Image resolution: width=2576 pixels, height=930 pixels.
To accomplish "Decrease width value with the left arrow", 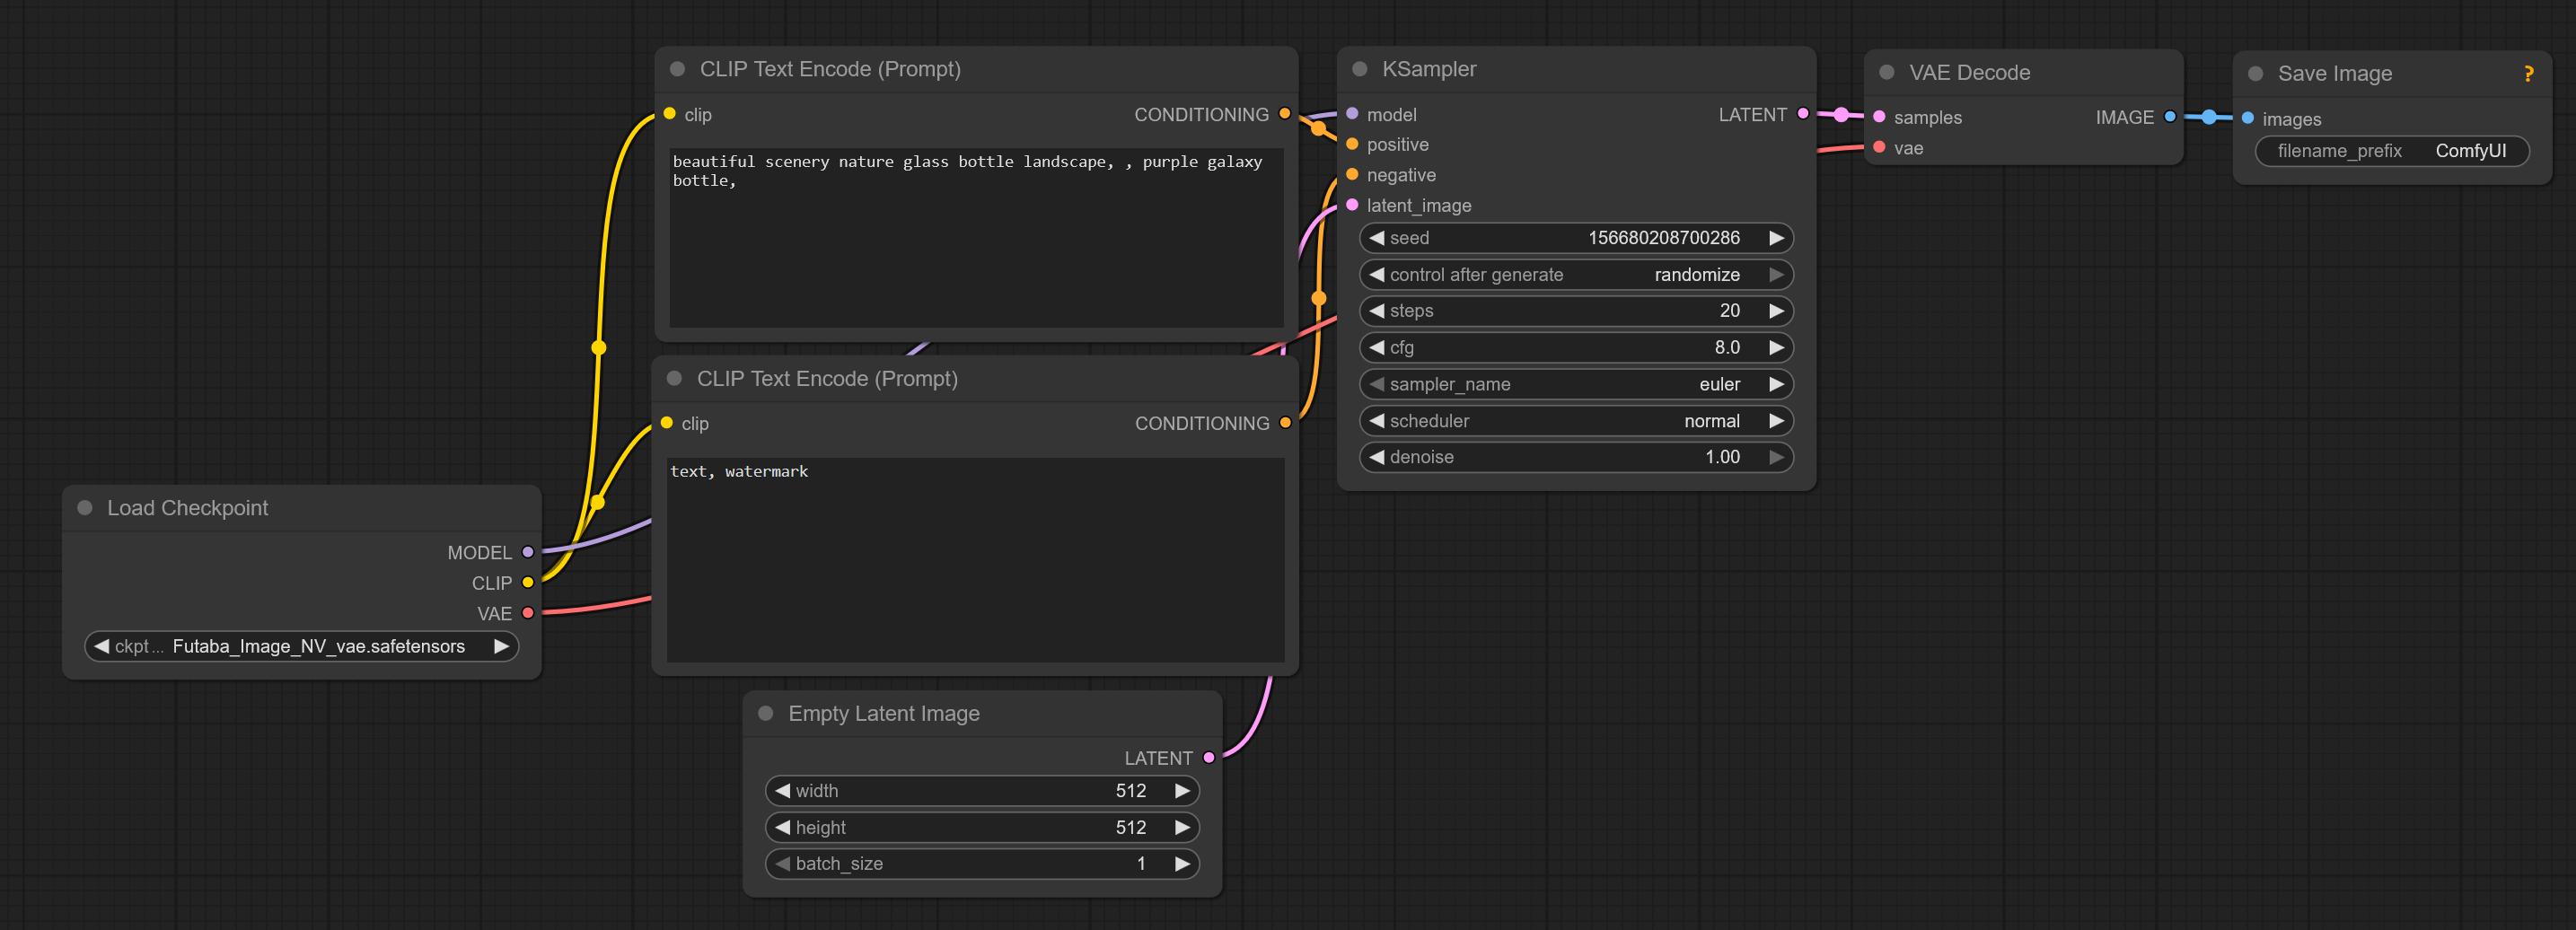I will (x=782, y=791).
